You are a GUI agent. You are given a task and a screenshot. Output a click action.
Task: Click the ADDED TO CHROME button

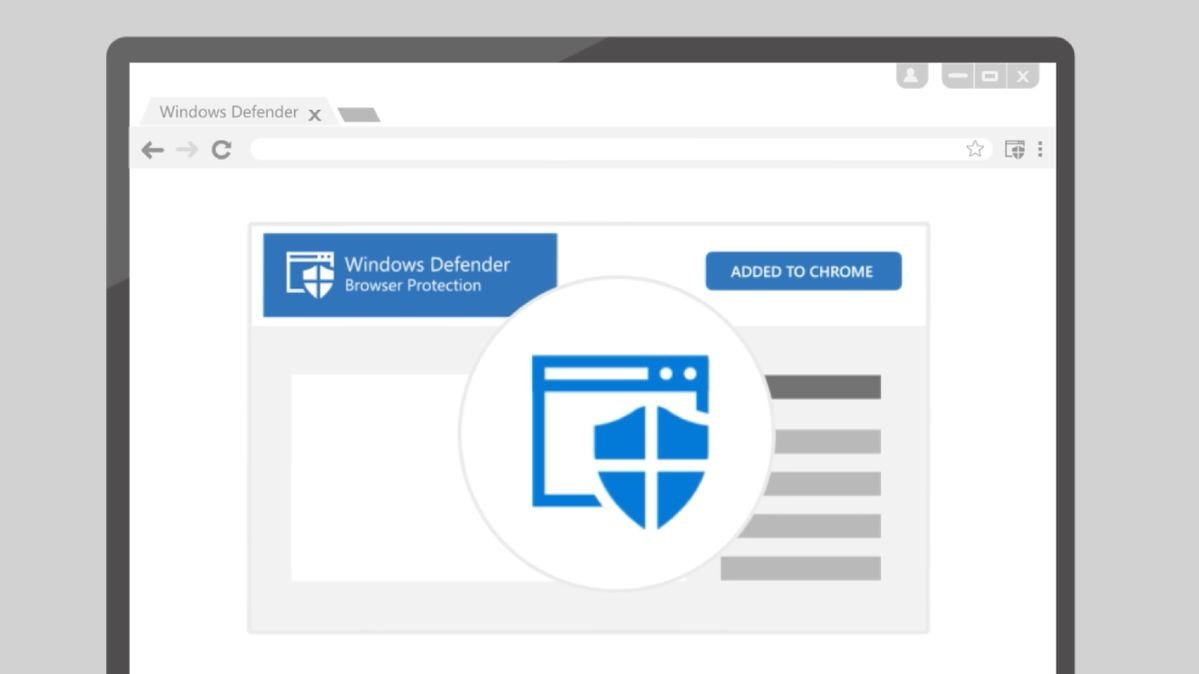pos(803,271)
